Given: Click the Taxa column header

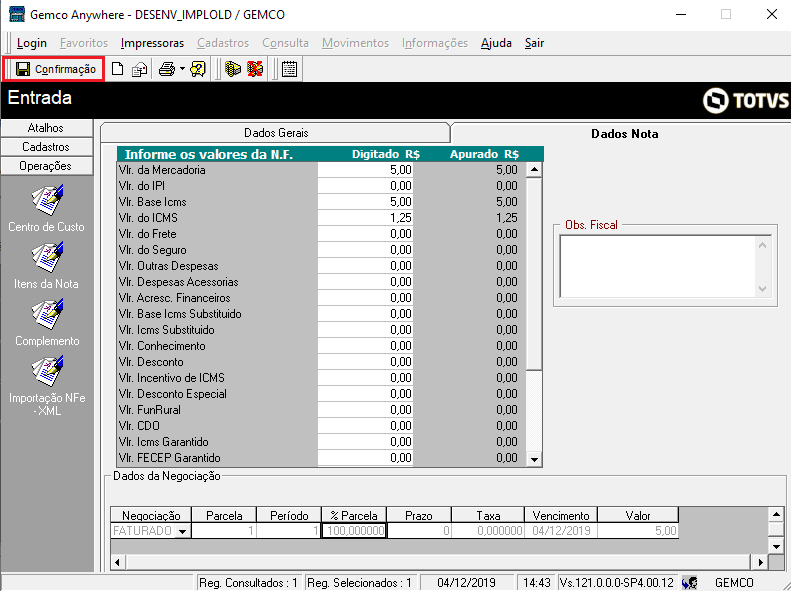Looking at the screenshot, I should tap(488, 515).
